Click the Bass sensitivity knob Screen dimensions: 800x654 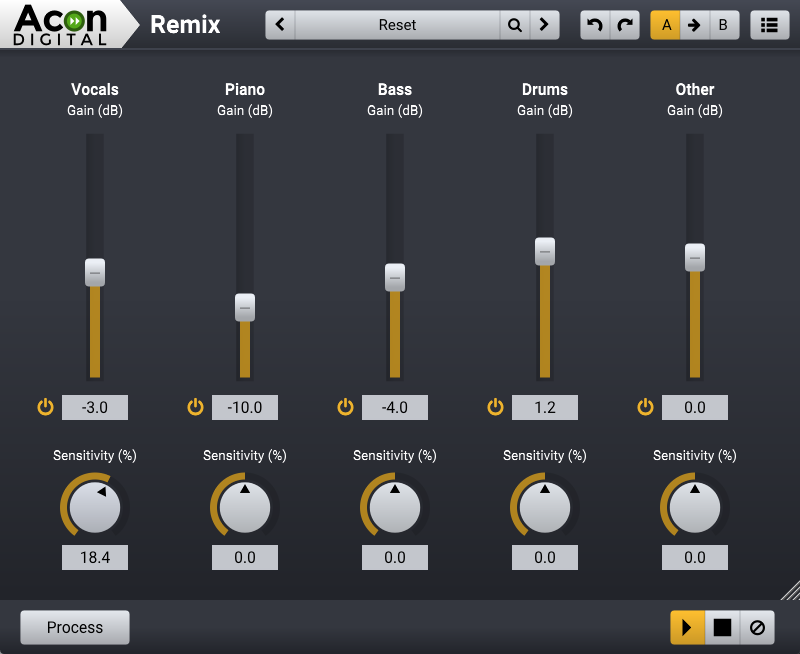tap(395, 507)
